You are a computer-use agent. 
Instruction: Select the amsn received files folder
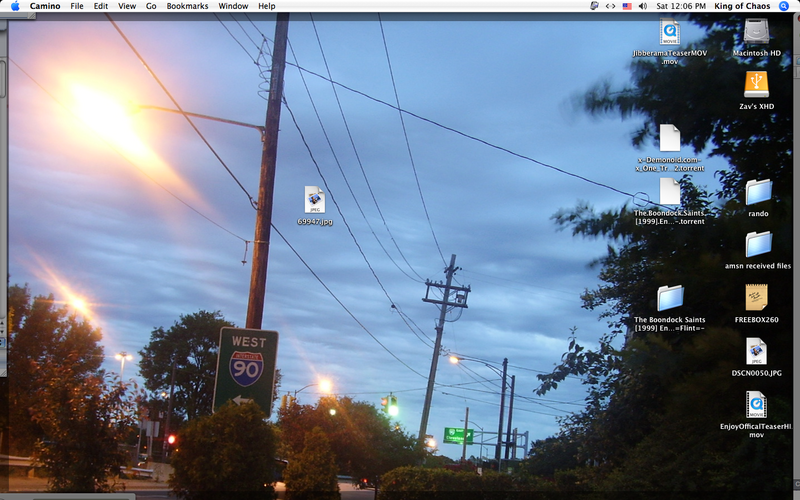point(758,244)
